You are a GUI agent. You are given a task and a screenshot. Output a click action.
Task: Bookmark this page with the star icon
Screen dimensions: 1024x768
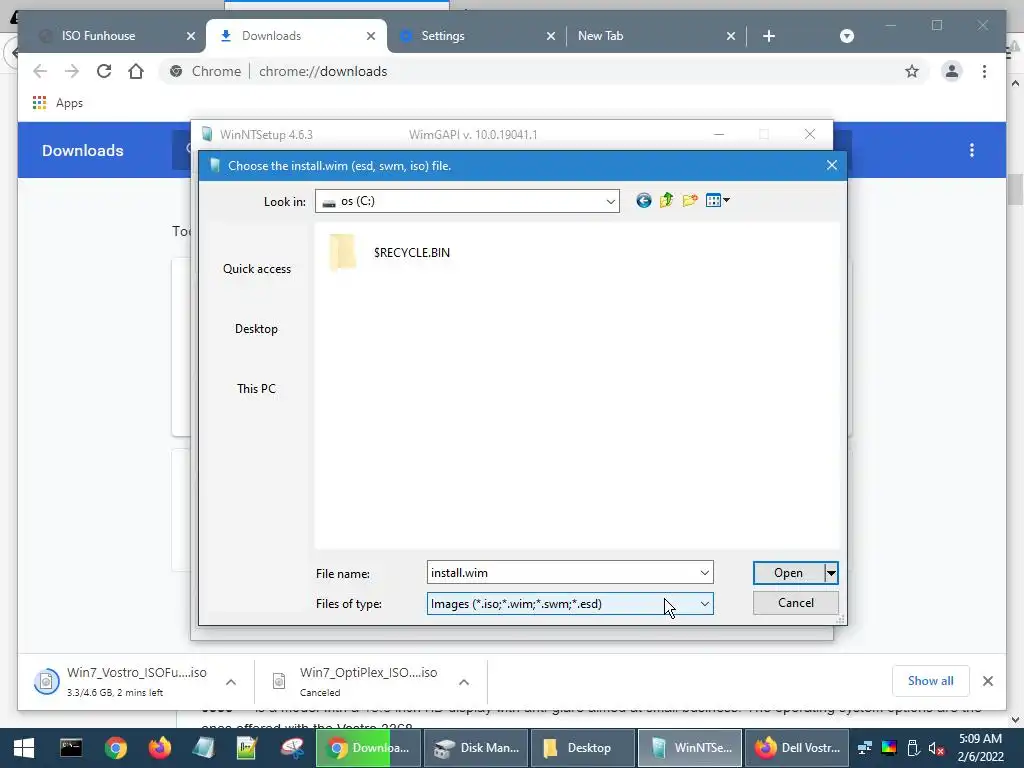pos(912,71)
